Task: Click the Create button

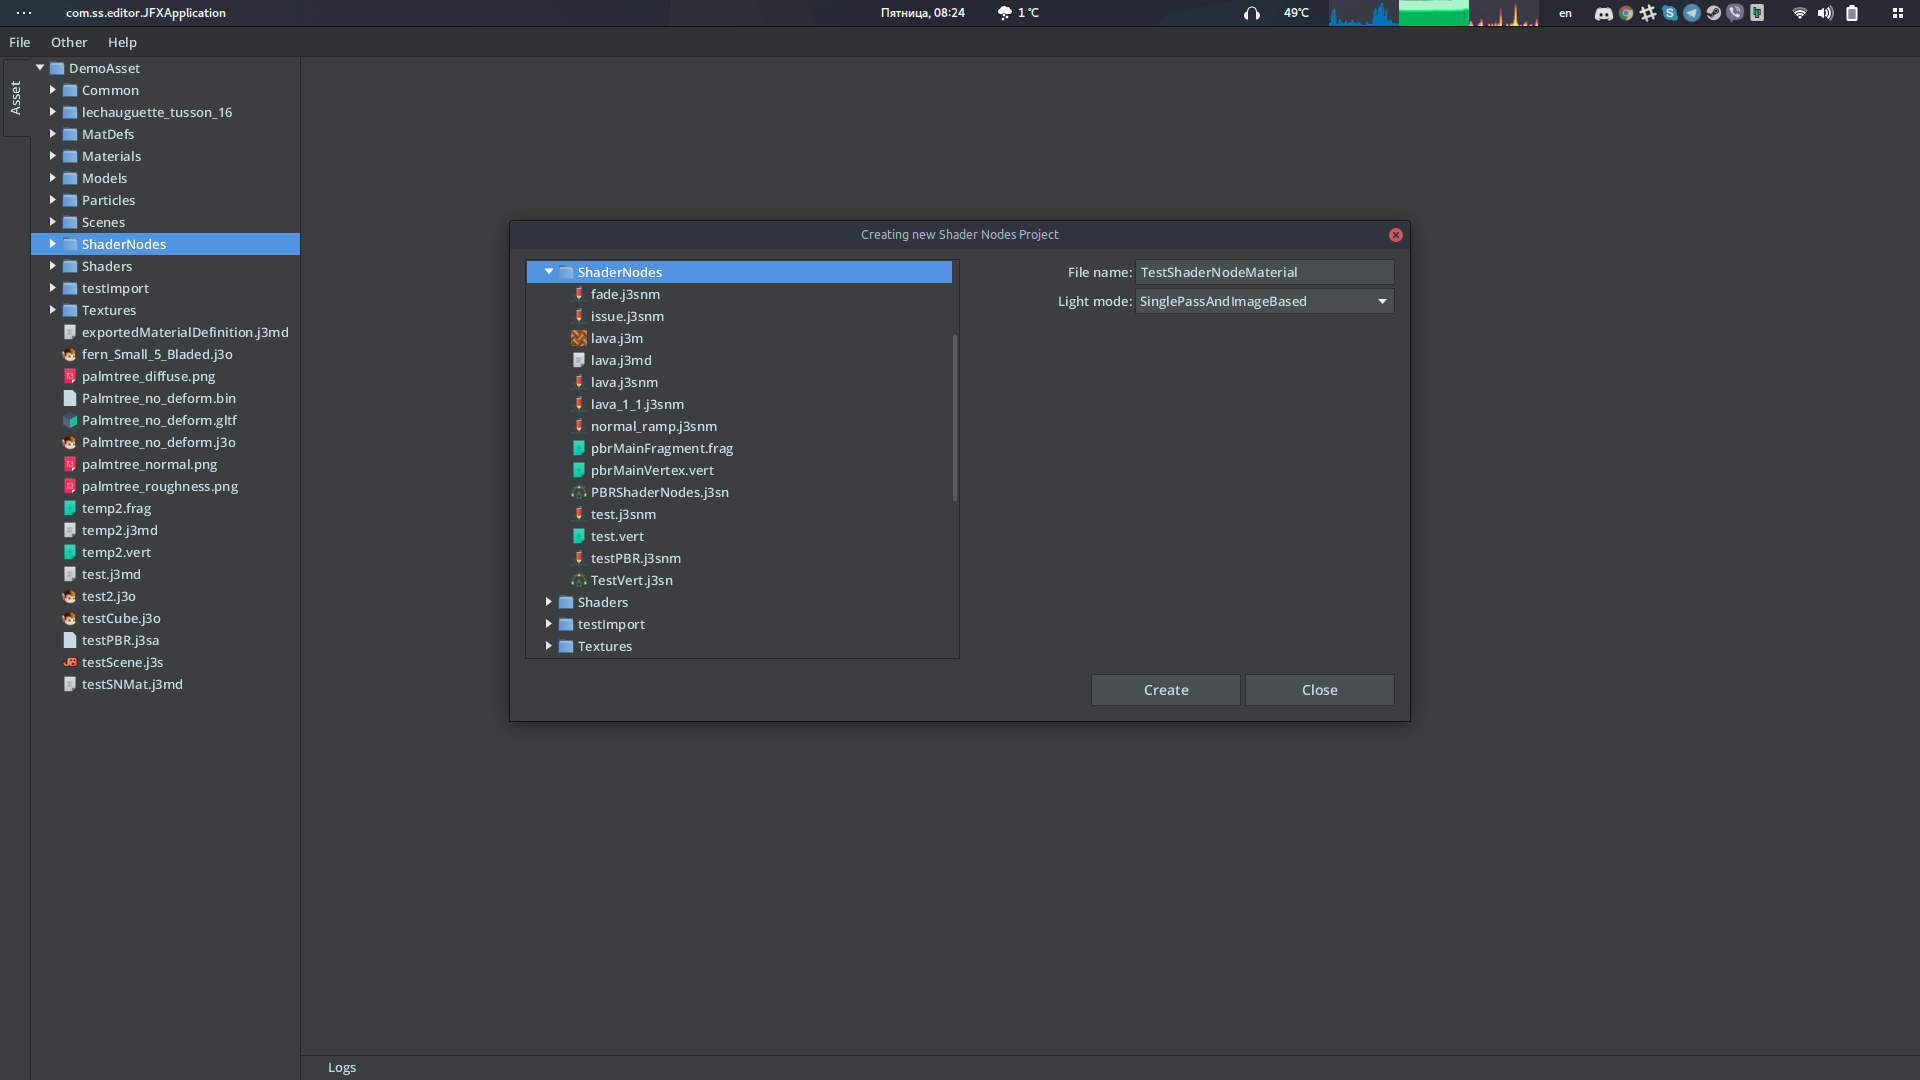Action: tap(1166, 688)
